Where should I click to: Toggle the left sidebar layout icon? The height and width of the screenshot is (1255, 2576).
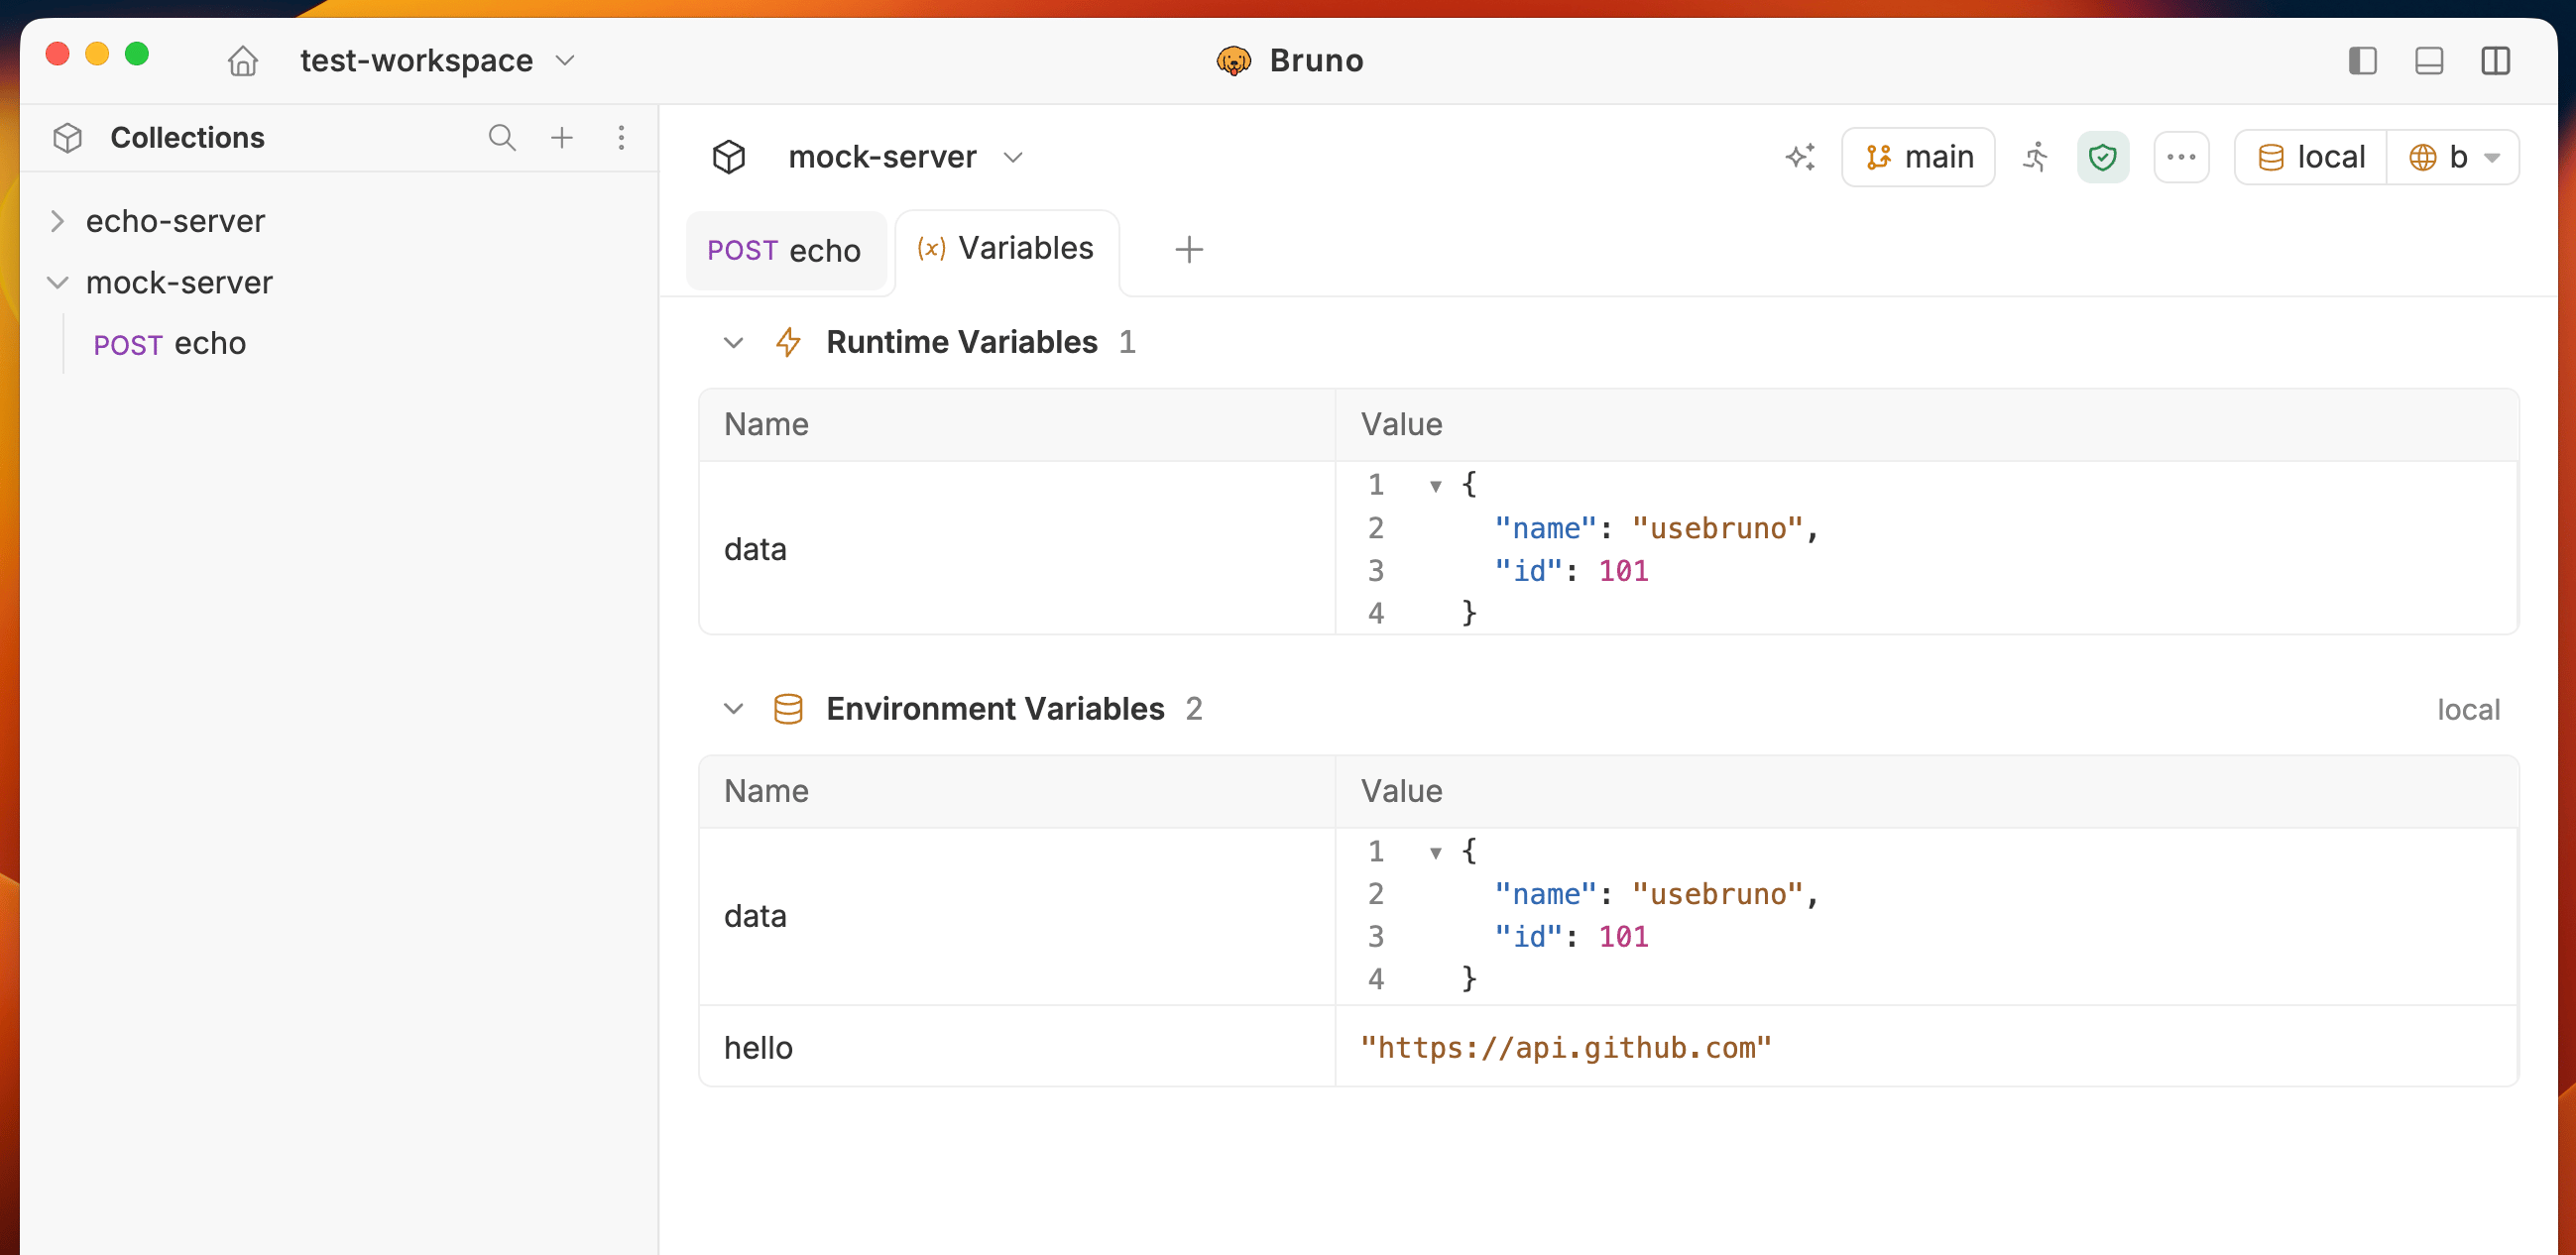point(2362,61)
